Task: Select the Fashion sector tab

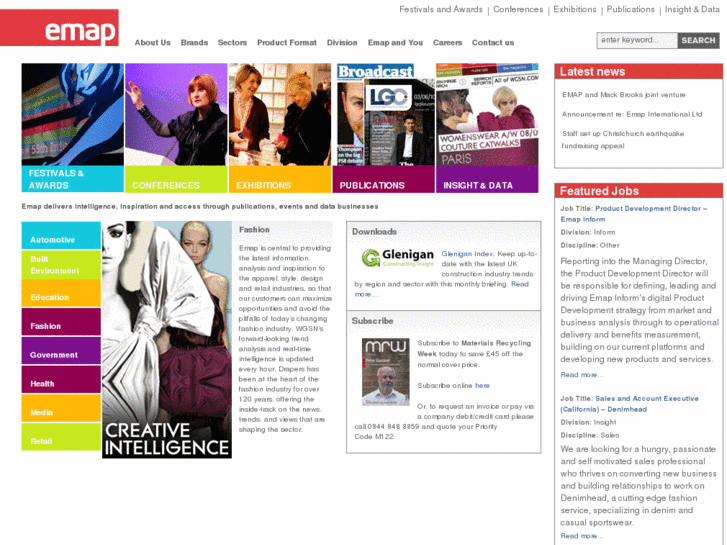Action: (x=61, y=322)
